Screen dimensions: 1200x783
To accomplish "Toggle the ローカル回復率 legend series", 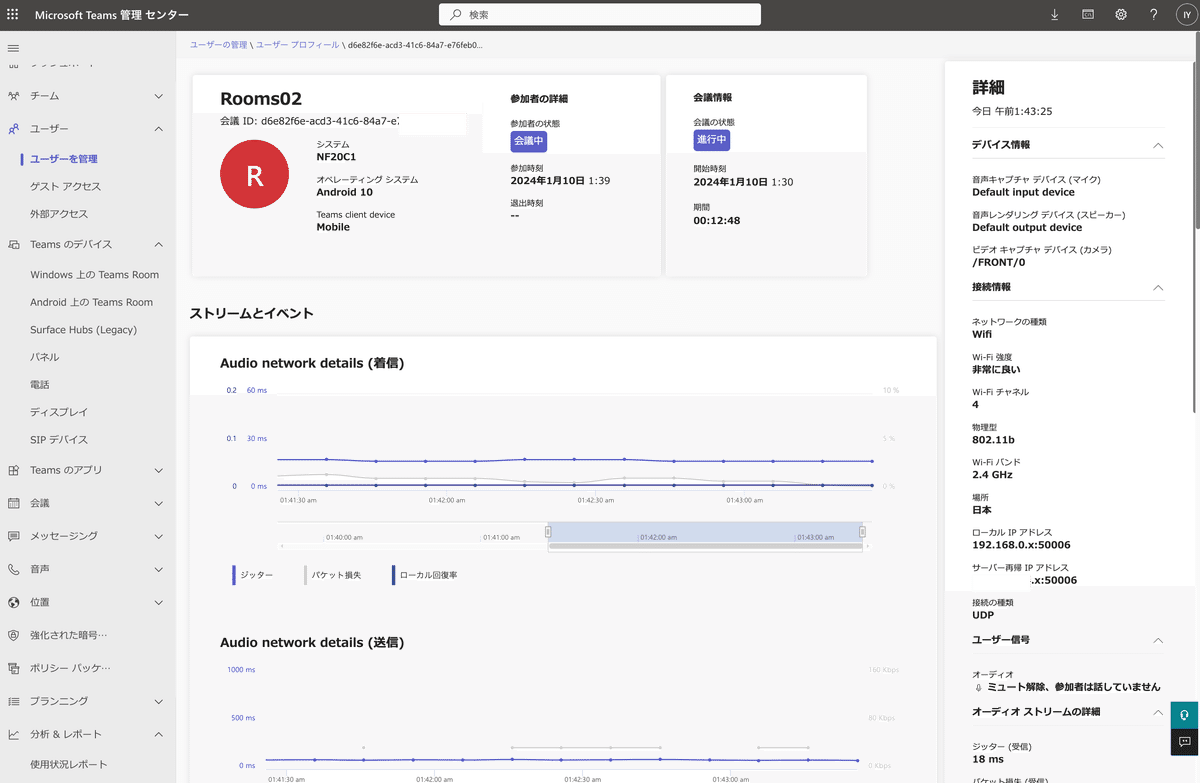I will [x=426, y=575].
